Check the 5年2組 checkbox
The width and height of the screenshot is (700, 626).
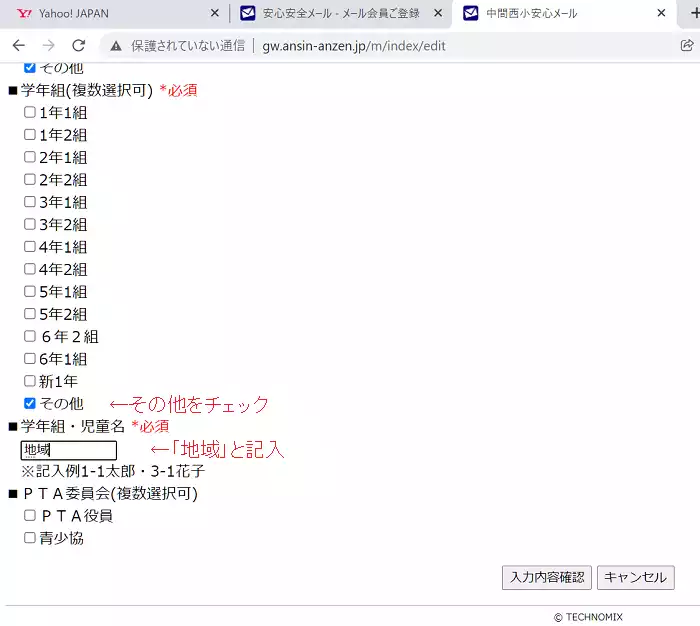click(30, 314)
